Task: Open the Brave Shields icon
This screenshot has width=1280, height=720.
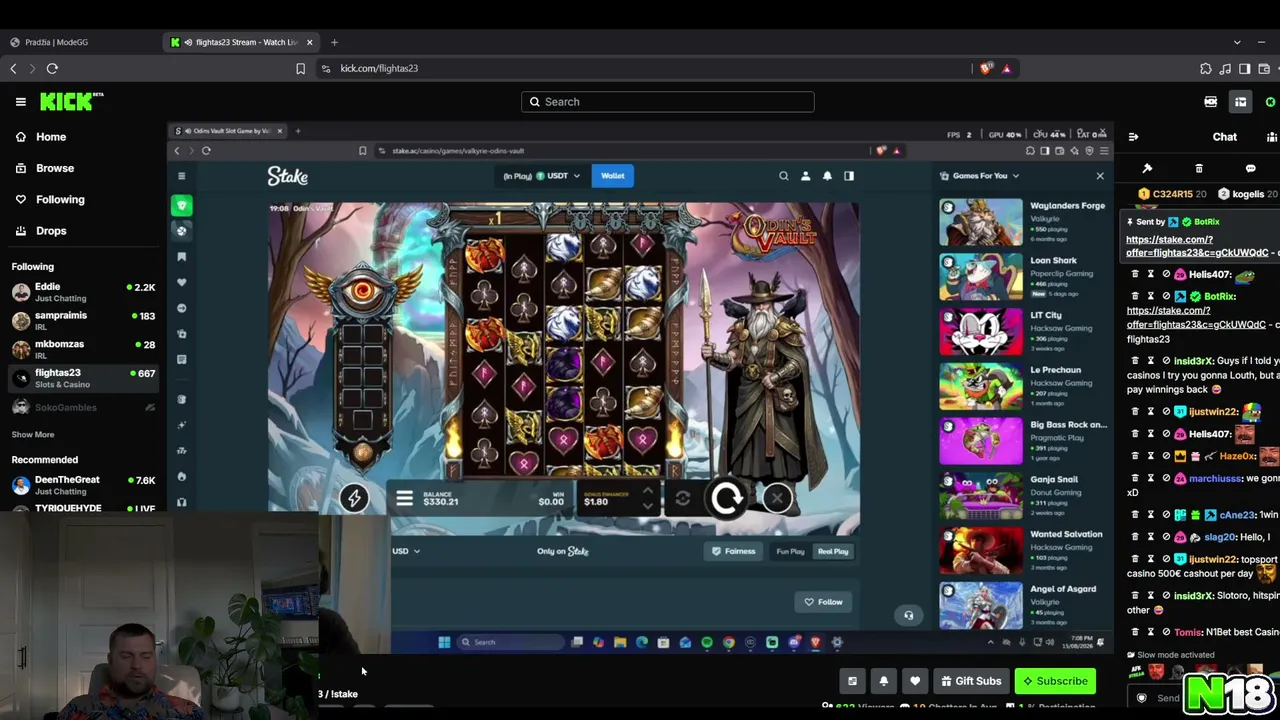Action: pos(986,68)
